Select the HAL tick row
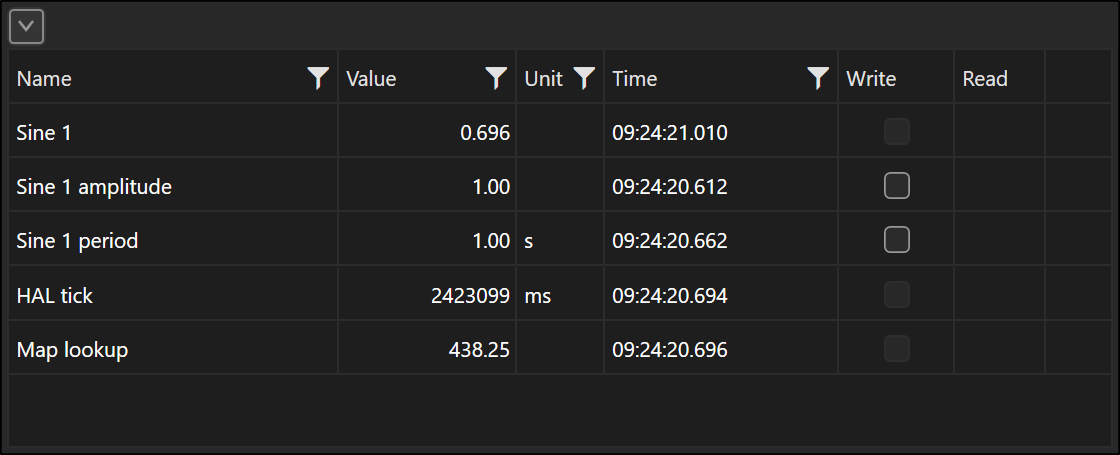 (x=559, y=295)
